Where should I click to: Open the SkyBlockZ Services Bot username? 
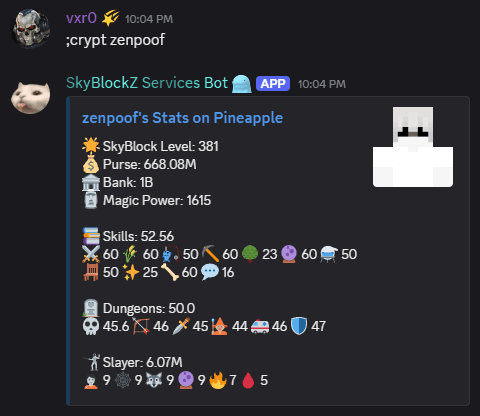(147, 83)
